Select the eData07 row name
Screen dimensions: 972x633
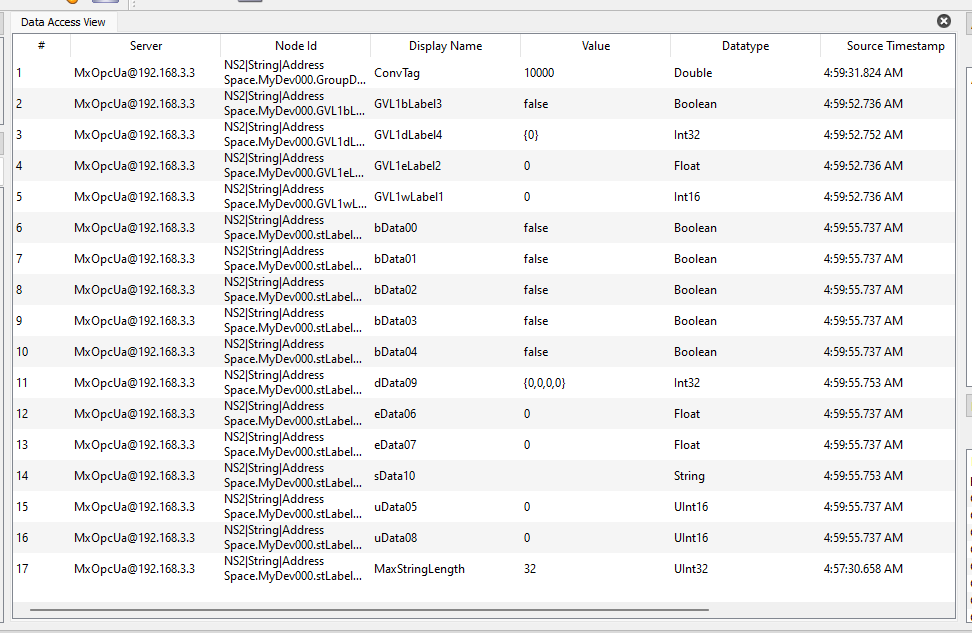click(x=395, y=445)
